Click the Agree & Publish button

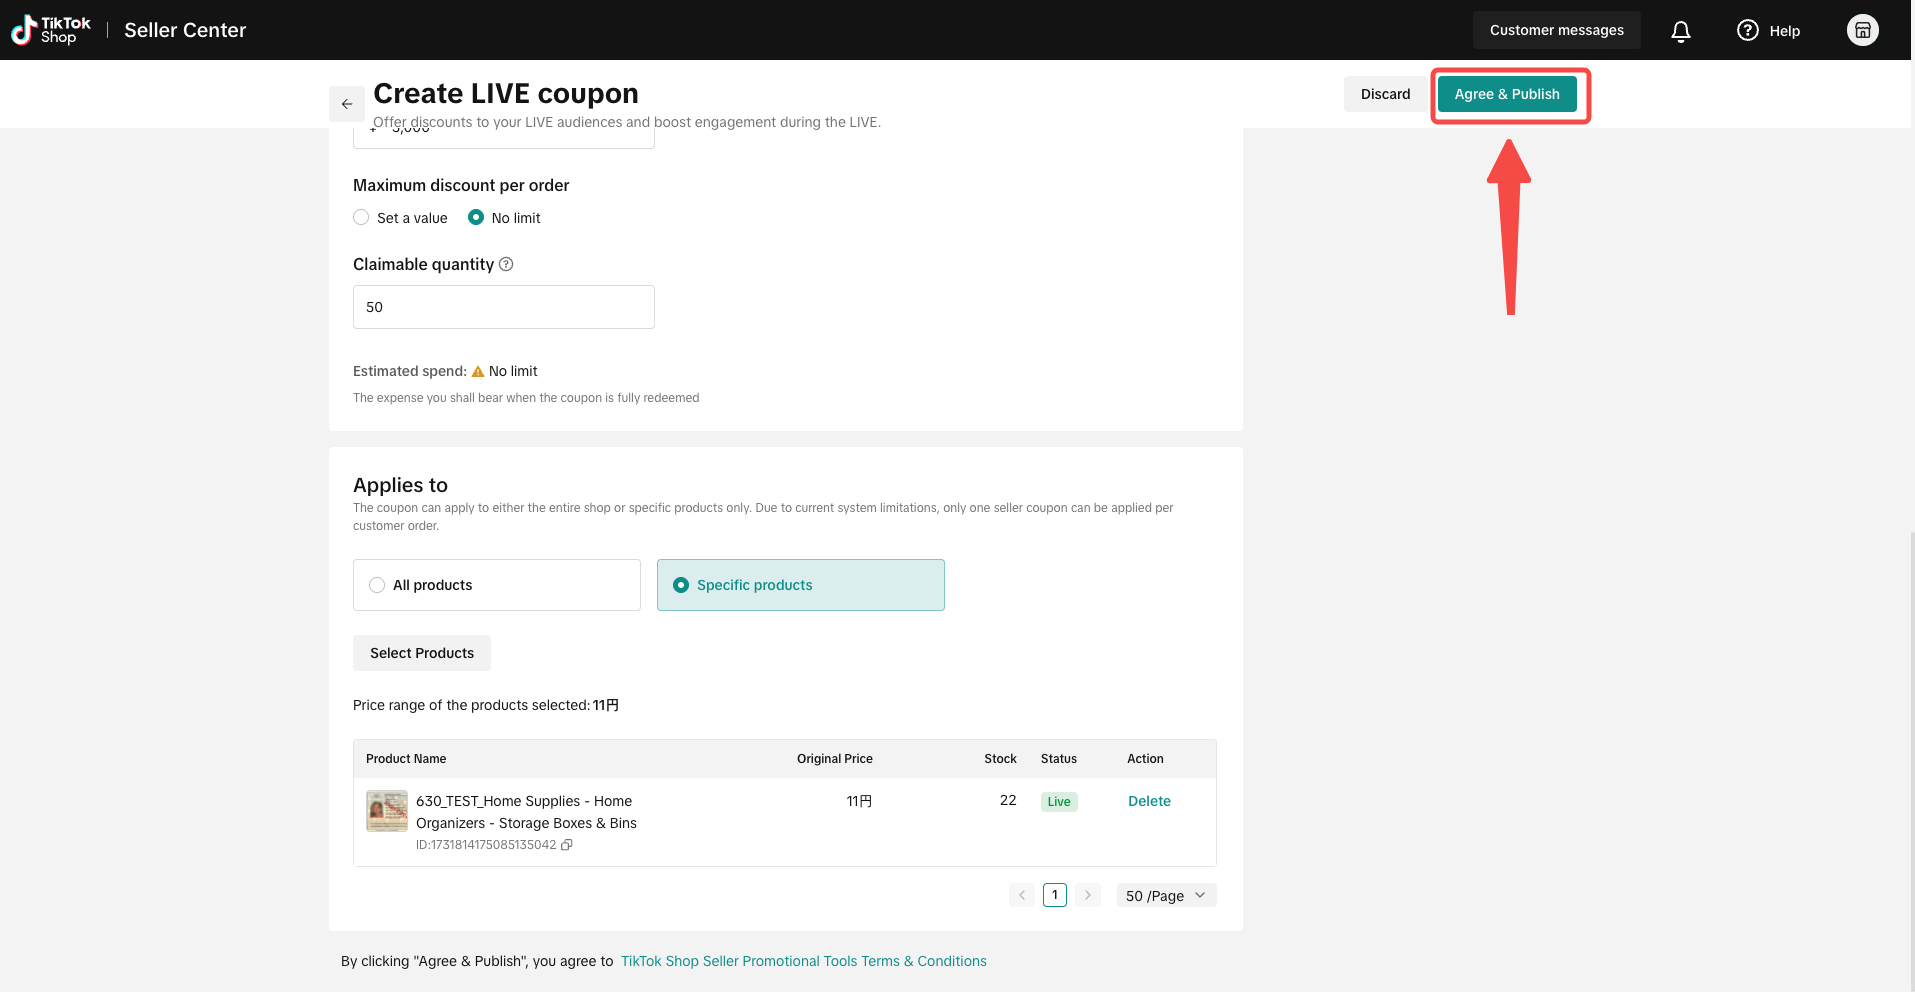(x=1507, y=94)
